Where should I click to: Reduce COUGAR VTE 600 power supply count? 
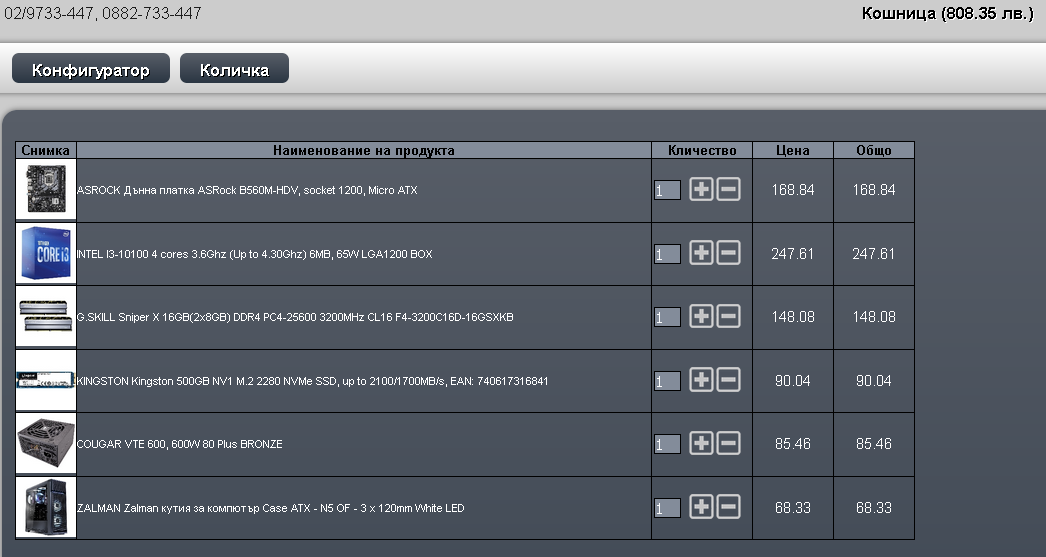(728, 443)
